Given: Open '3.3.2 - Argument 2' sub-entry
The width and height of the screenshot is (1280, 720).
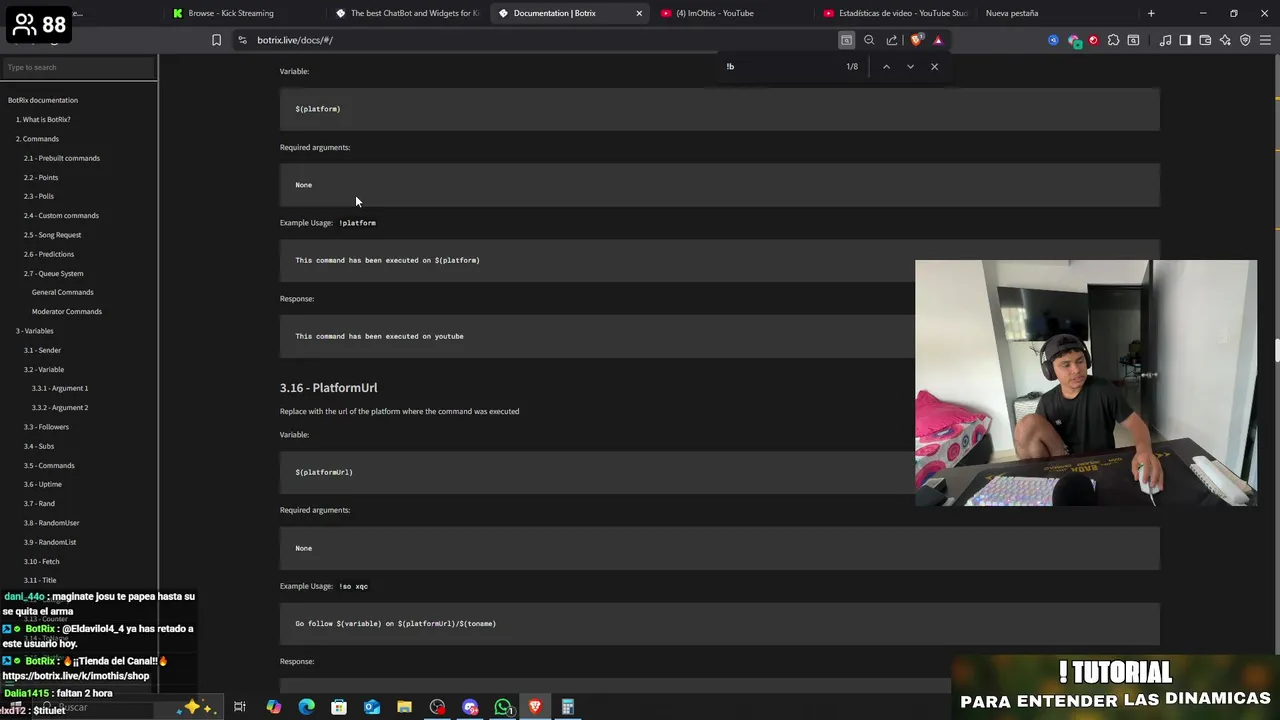Looking at the screenshot, I should [60, 407].
